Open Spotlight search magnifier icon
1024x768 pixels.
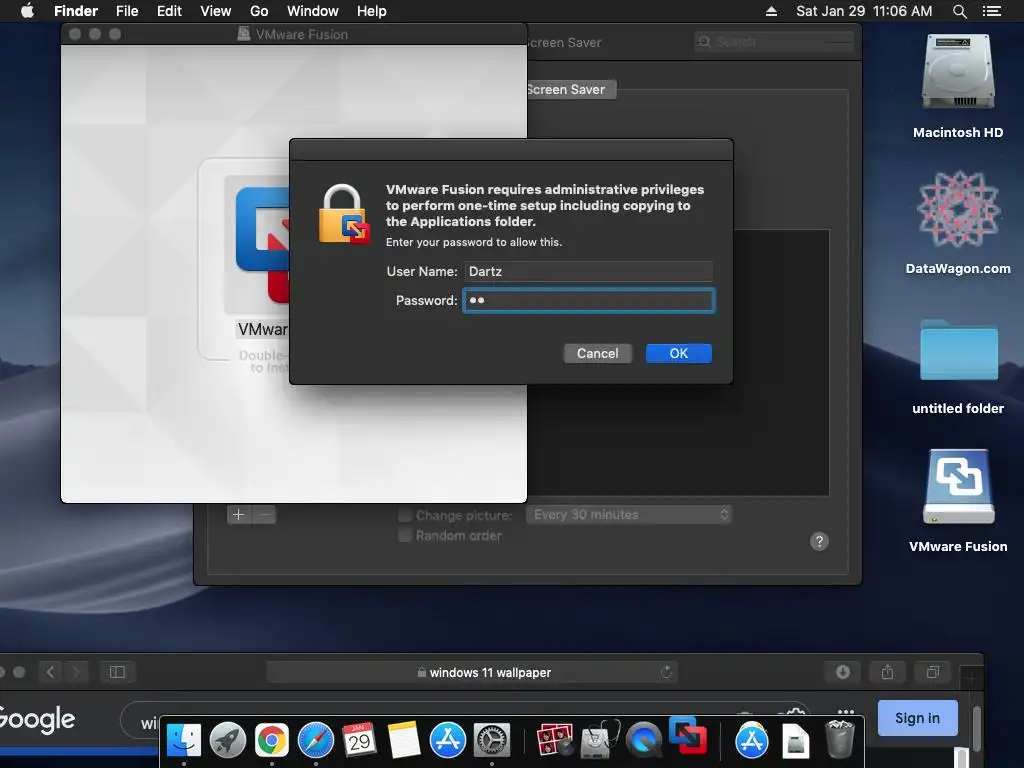coord(959,11)
